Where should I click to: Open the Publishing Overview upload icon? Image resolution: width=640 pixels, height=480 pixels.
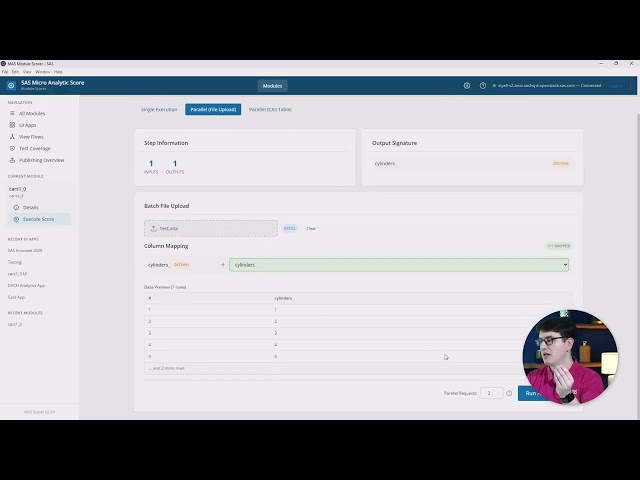[x=12, y=160]
